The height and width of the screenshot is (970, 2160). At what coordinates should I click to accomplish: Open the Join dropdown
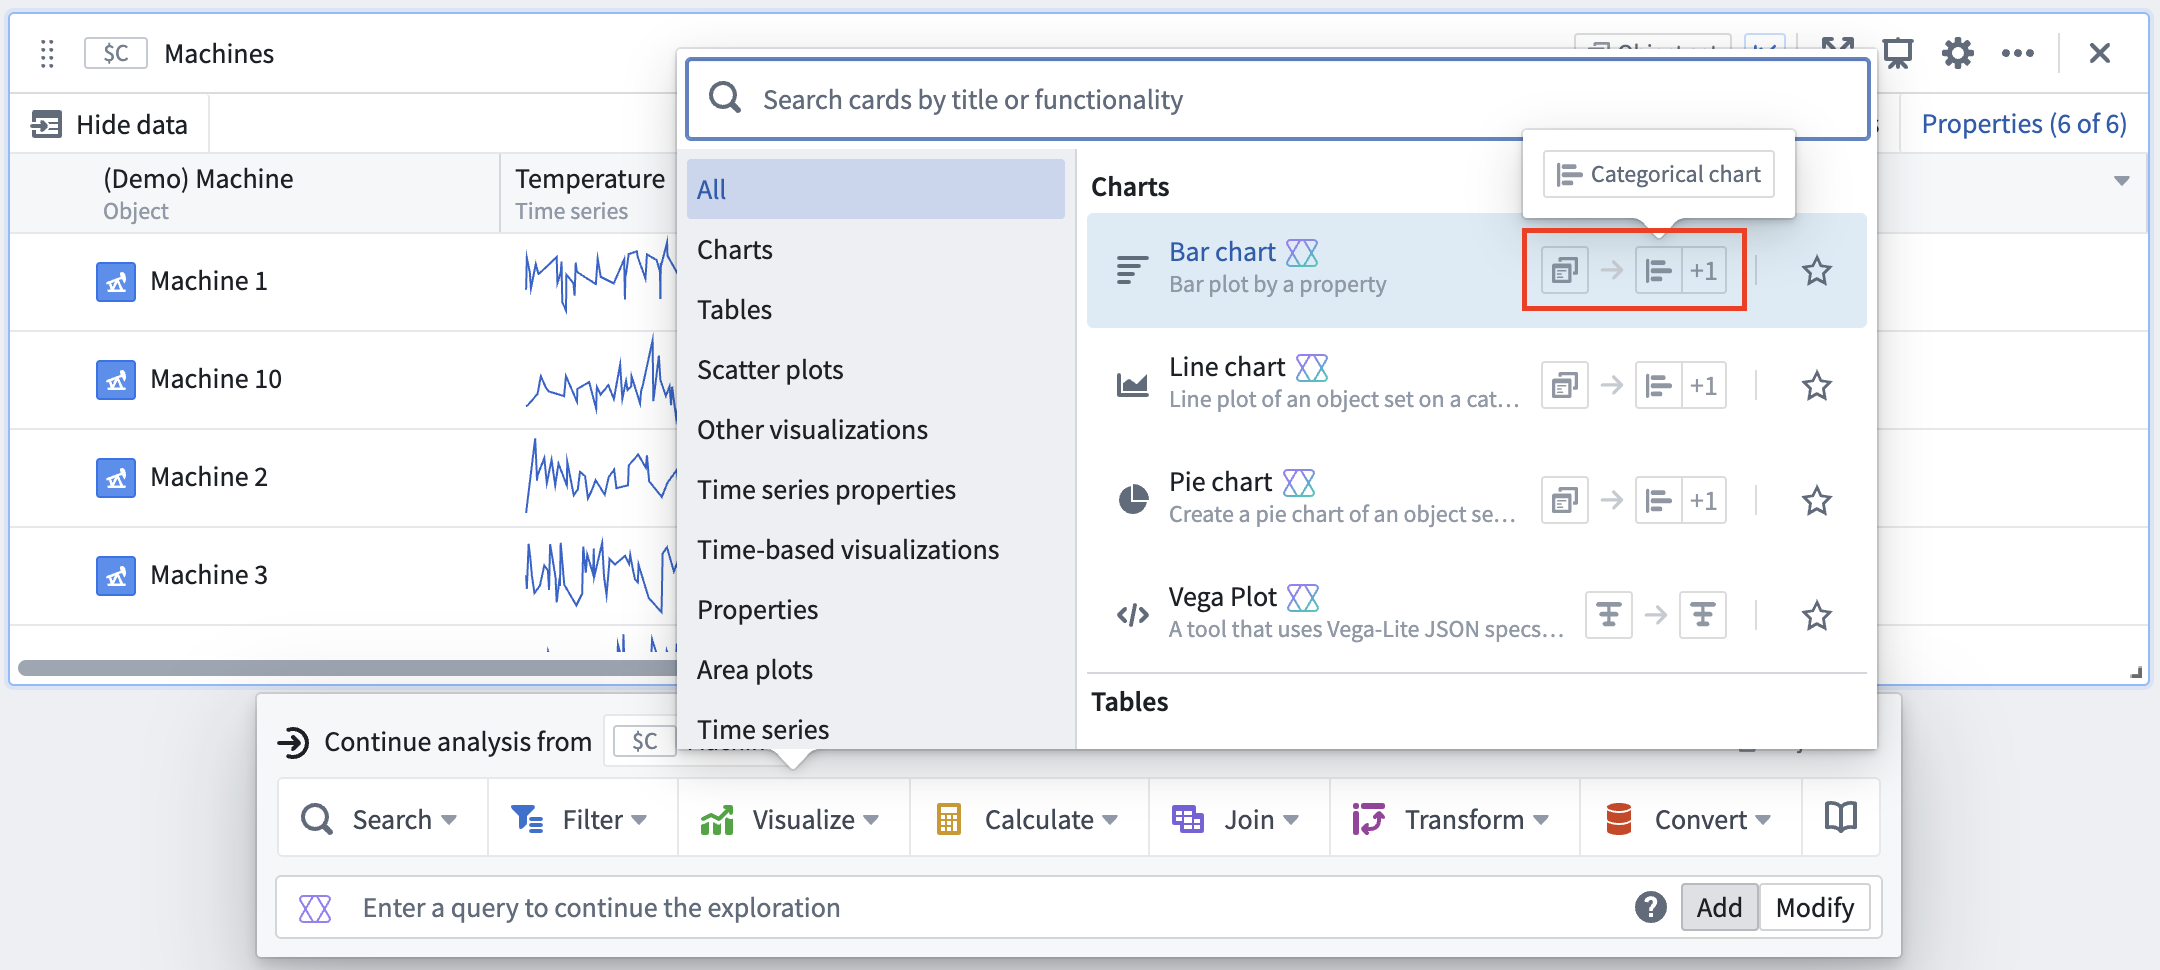(1238, 819)
